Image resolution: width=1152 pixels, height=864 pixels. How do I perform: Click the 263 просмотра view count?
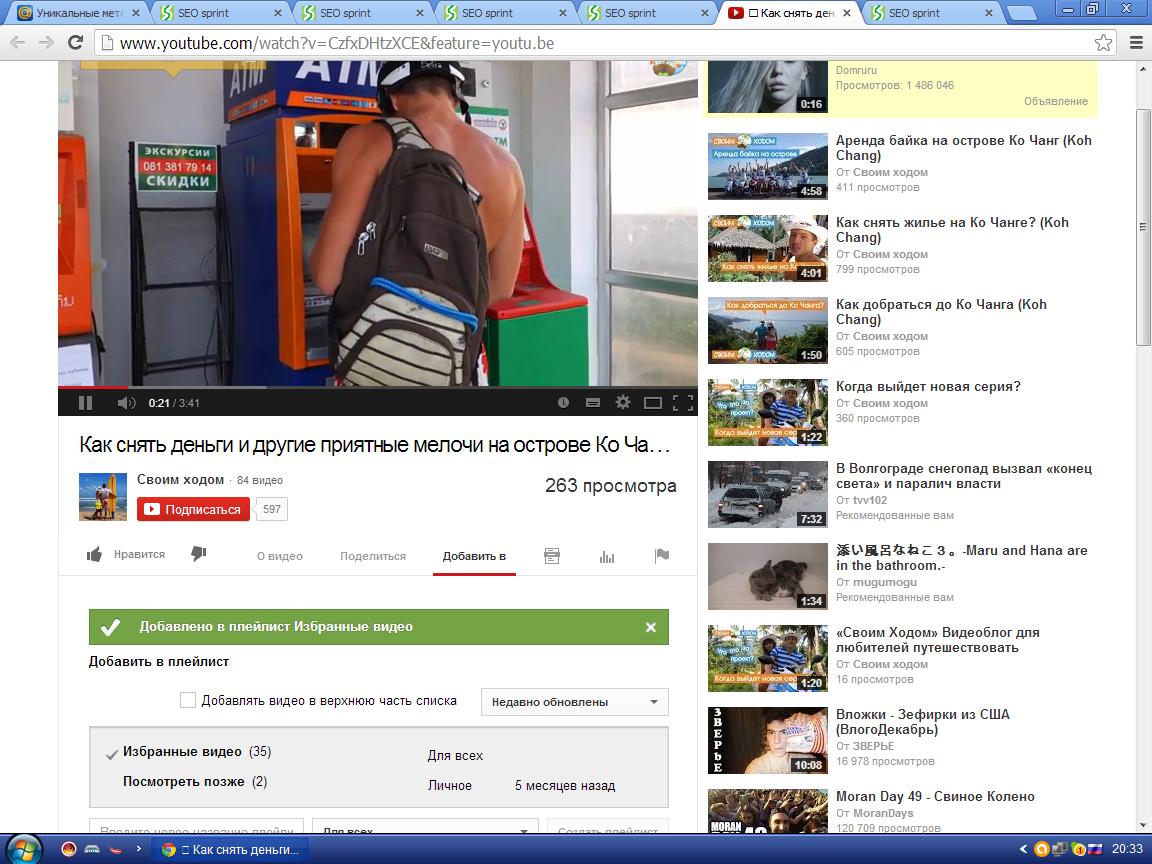pyautogui.click(x=611, y=486)
